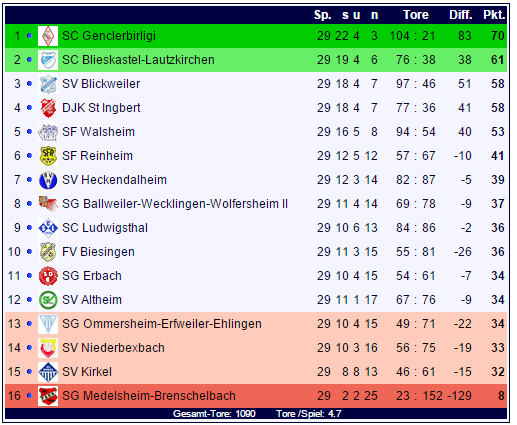Image resolution: width=517 pixels, height=425 pixels.
Task: Click the SG Erbach red emblem
Action: [x=48, y=276]
